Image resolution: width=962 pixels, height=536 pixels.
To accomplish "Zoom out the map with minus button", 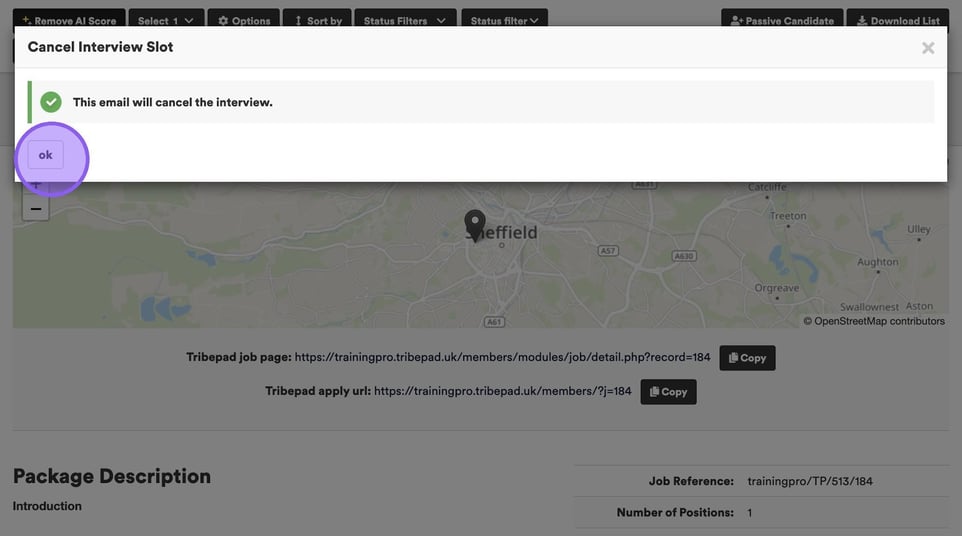I will pyautogui.click(x=36, y=209).
